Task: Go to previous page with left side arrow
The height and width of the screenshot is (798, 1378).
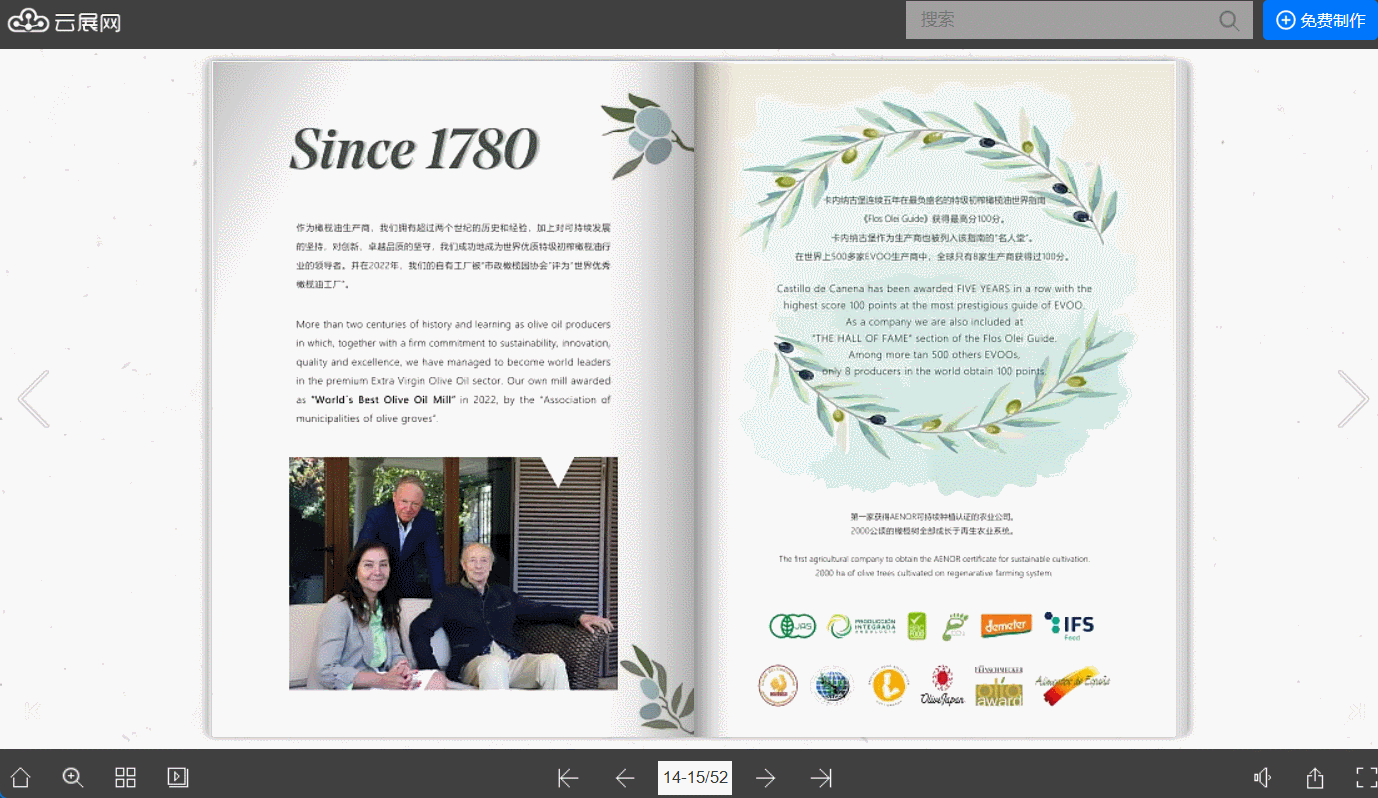Action: click(x=33, y=399)
